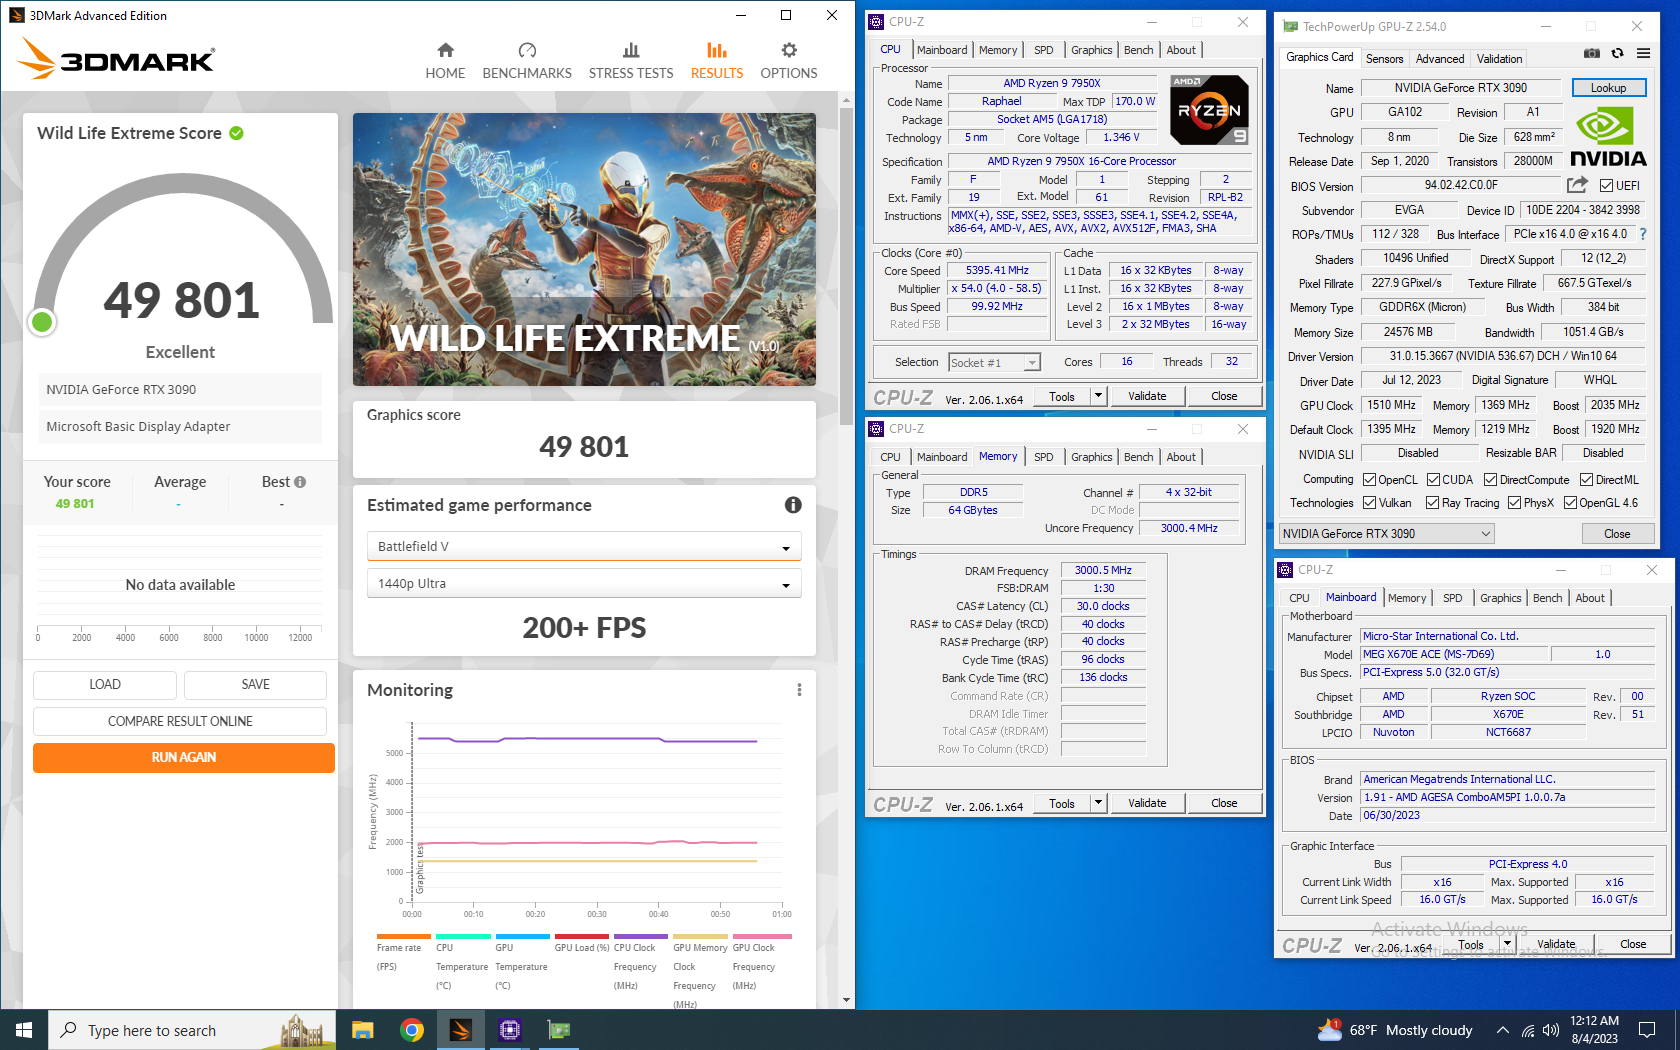Share the BIOS version in GPU-Z

[x=1577, y=185]
